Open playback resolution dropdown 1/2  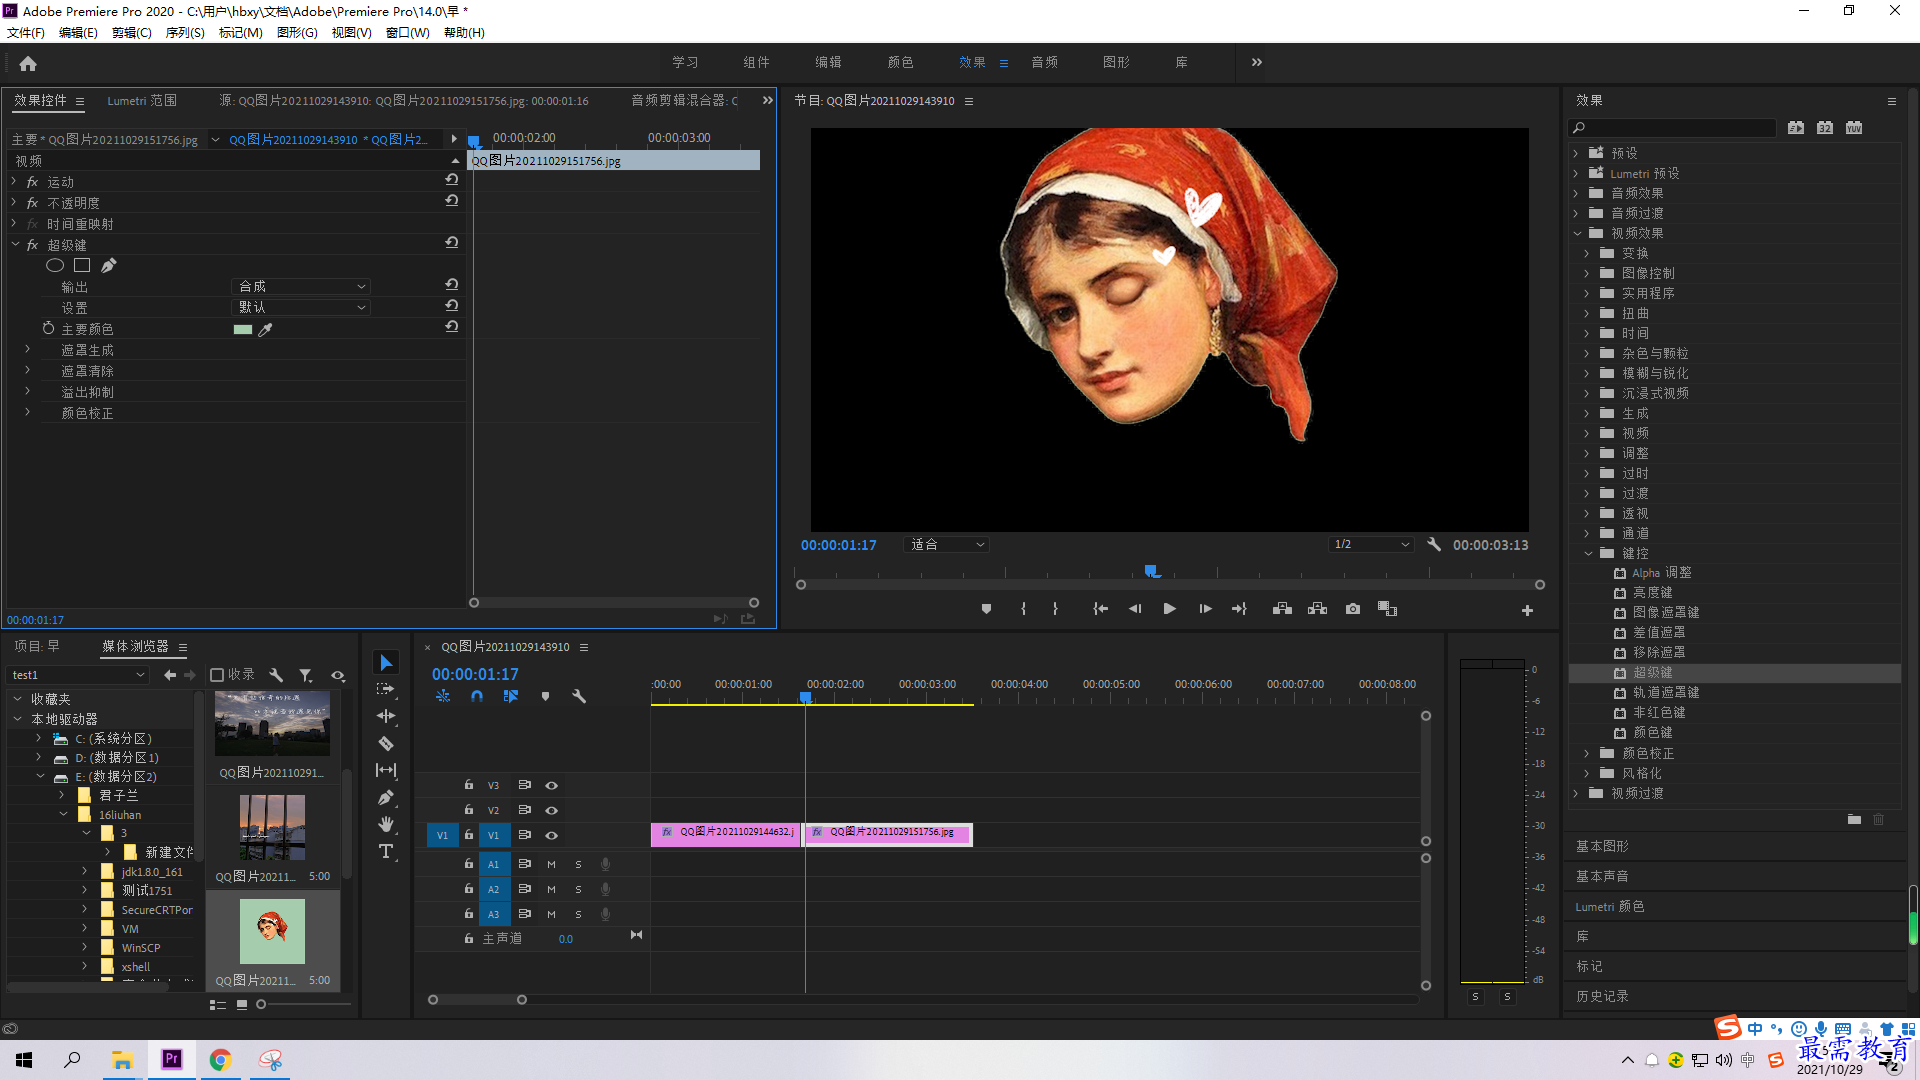tap(1371, 545)
